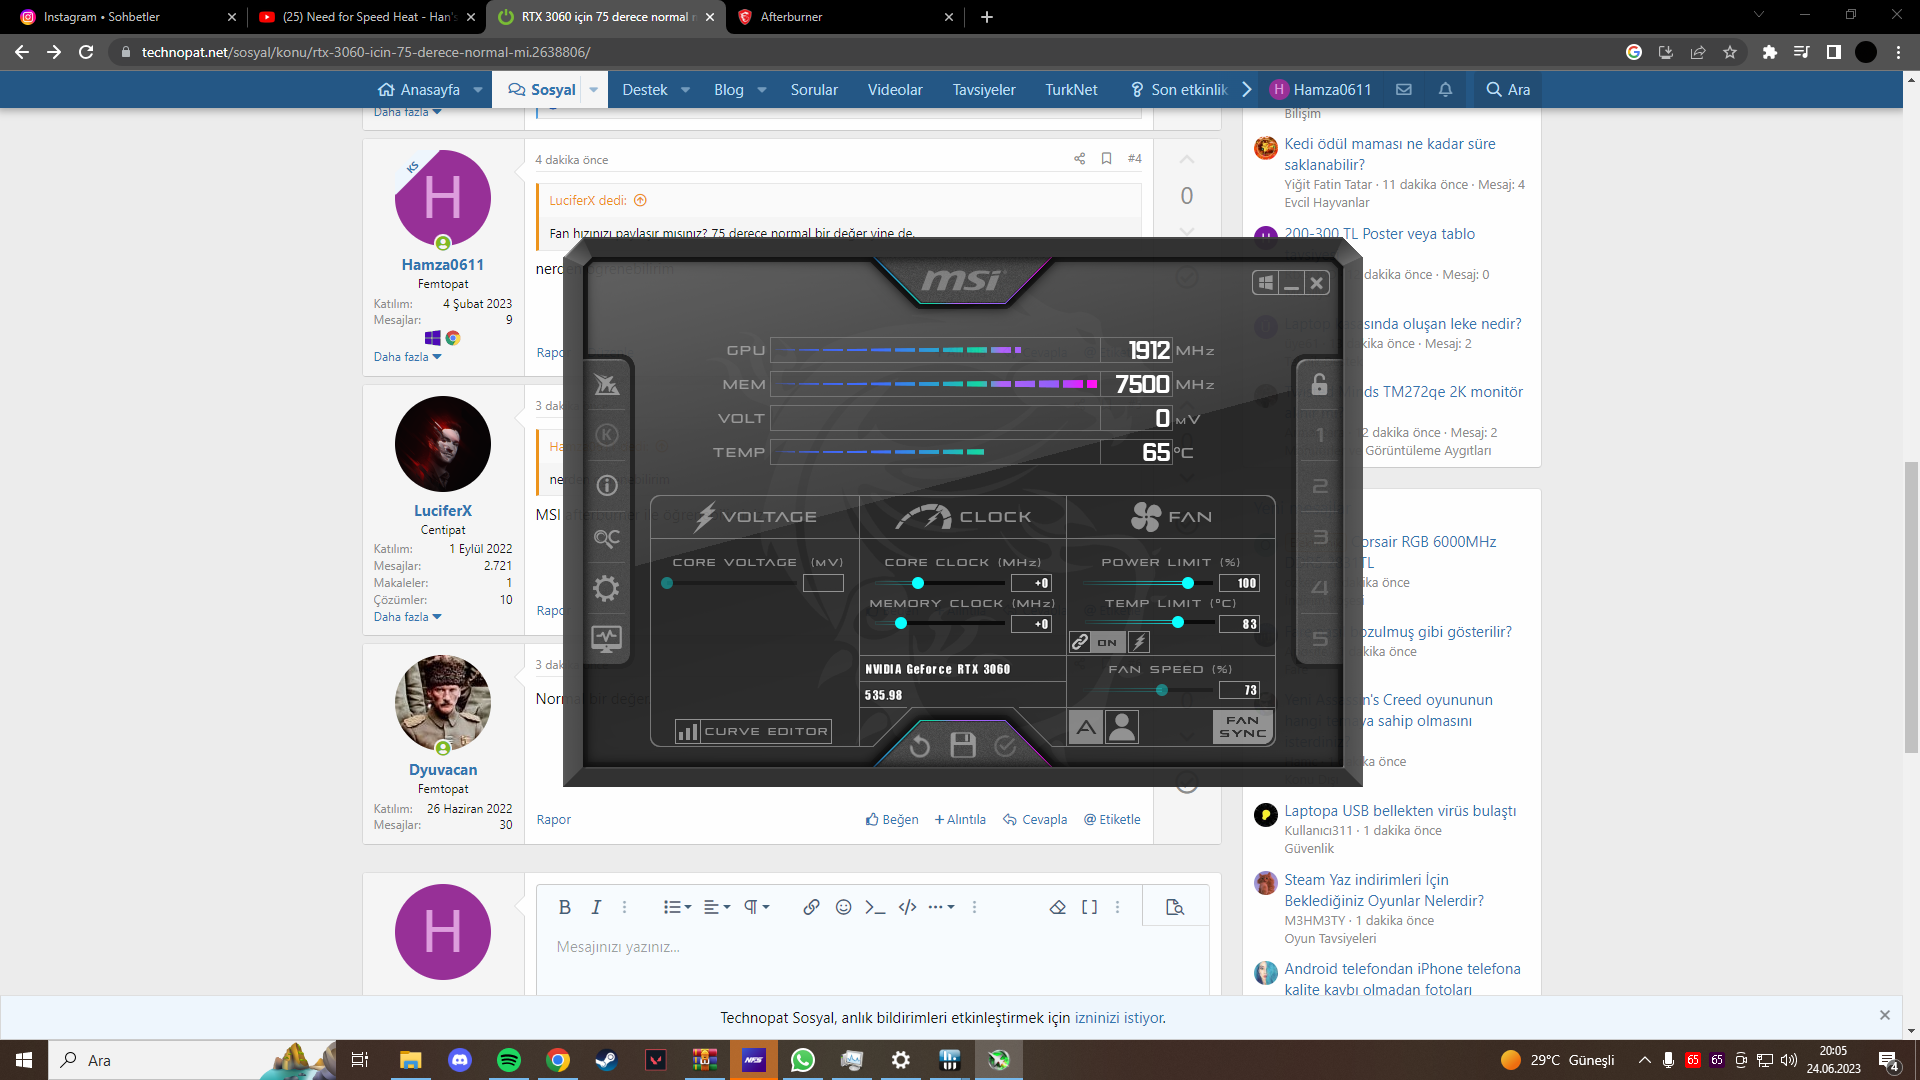This screenshot has height=1080, width=1920.
Task: Expand the Anasayfa menu dropdown arrow
Action: [x=478, y=90]
